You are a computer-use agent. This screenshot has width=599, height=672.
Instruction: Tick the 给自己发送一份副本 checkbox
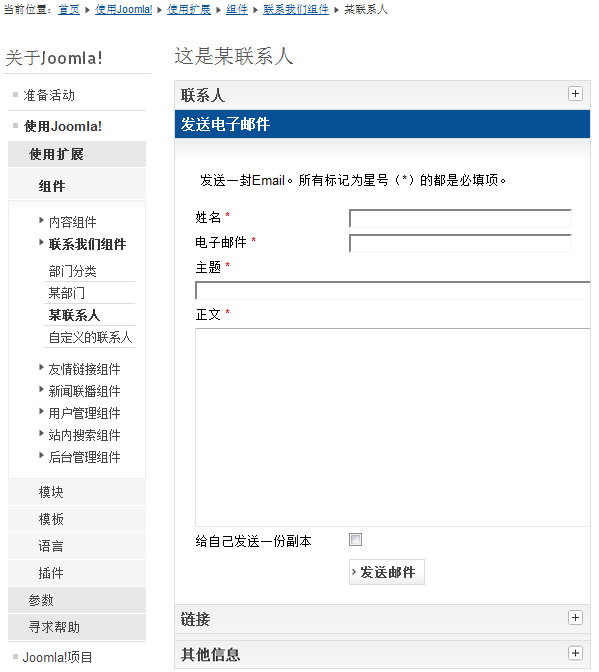[x=355, y=539]
